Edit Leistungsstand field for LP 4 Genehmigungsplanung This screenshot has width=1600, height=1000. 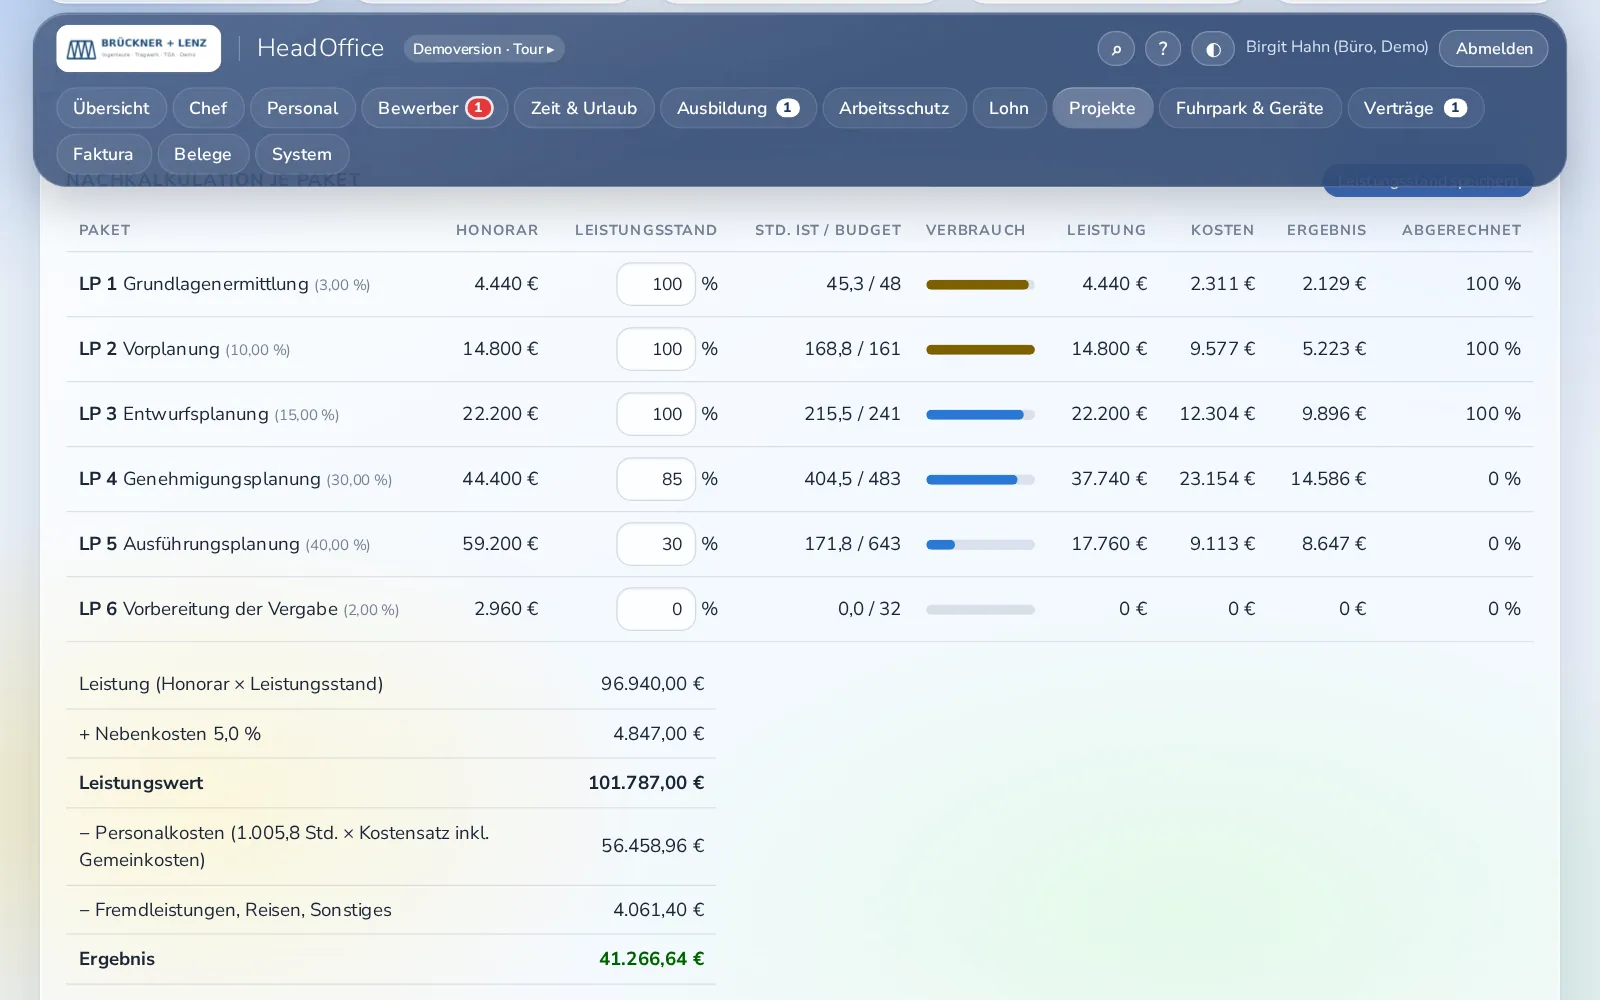tap(656, 479)
